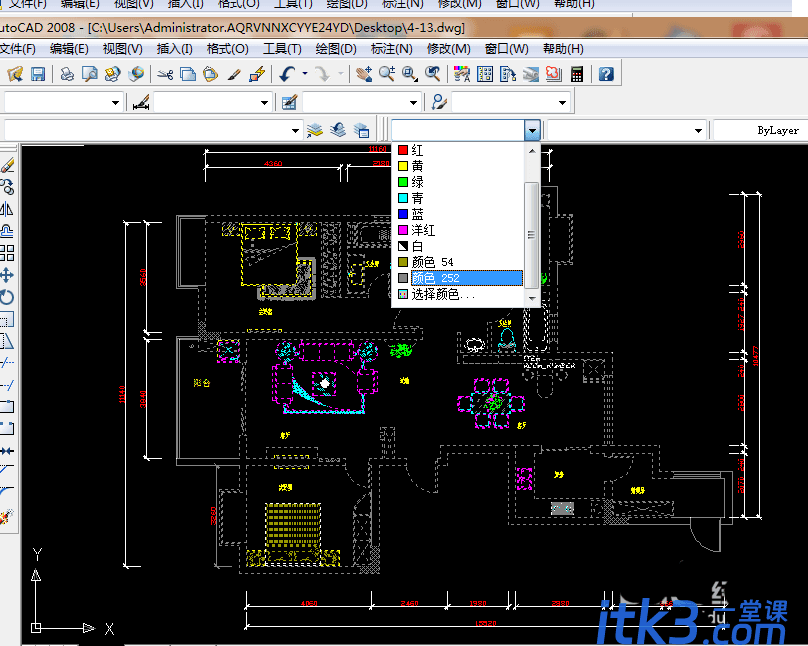Image resolution: width=808 pixels, height=646 pixels.
Task: Click the Multileader Style icon
Action: (x=439, y=102)
